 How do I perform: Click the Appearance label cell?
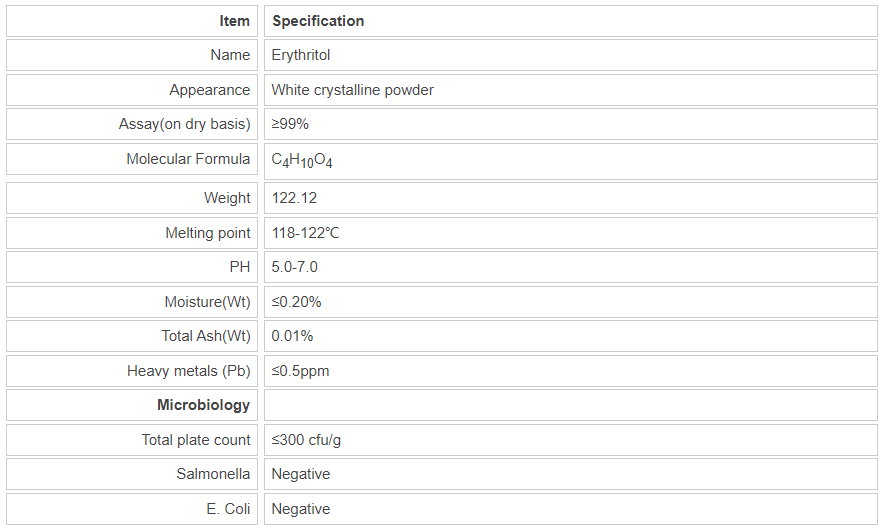210,90
